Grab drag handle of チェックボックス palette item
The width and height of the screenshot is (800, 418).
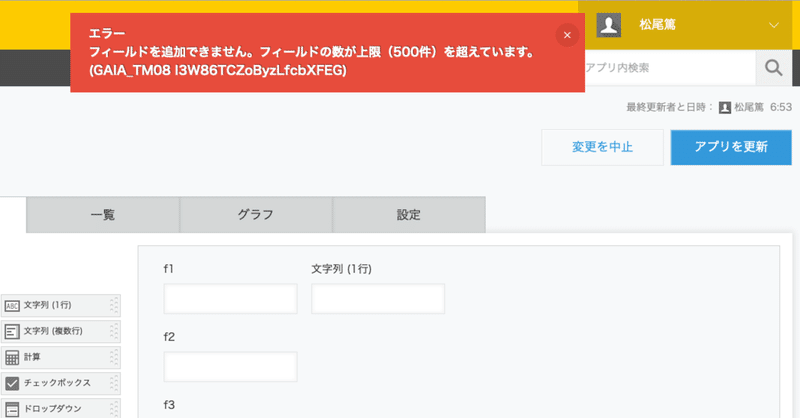tap(113, 383)
